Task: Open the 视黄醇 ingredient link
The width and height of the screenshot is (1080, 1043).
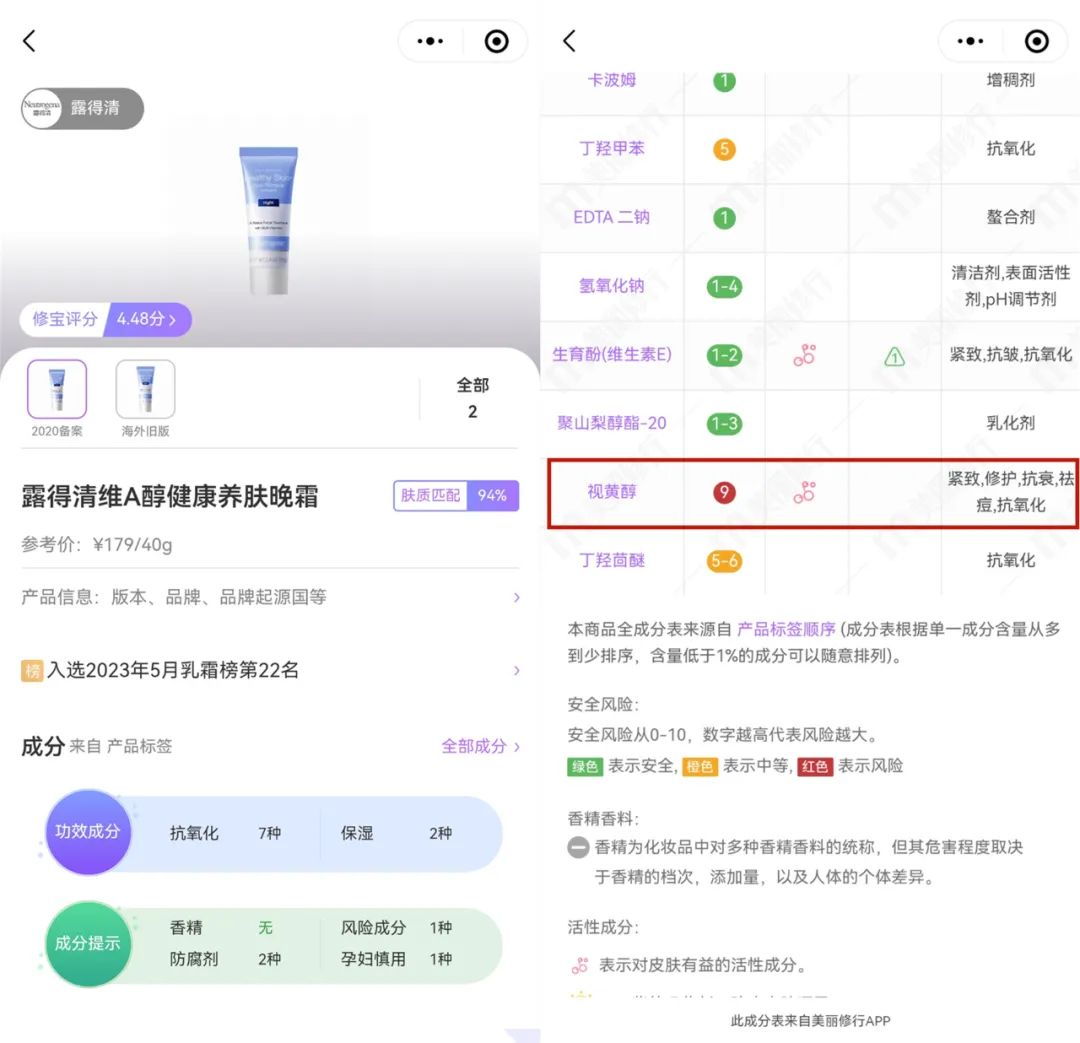Action: 612,492
